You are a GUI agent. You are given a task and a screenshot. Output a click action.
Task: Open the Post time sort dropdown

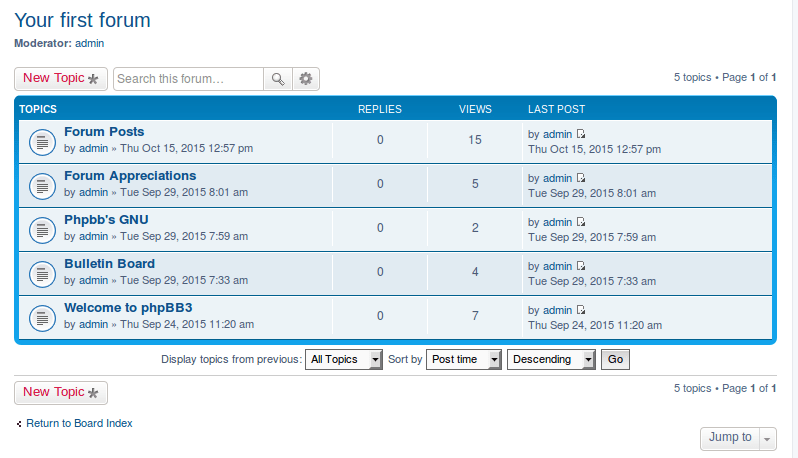click(464, 359)
